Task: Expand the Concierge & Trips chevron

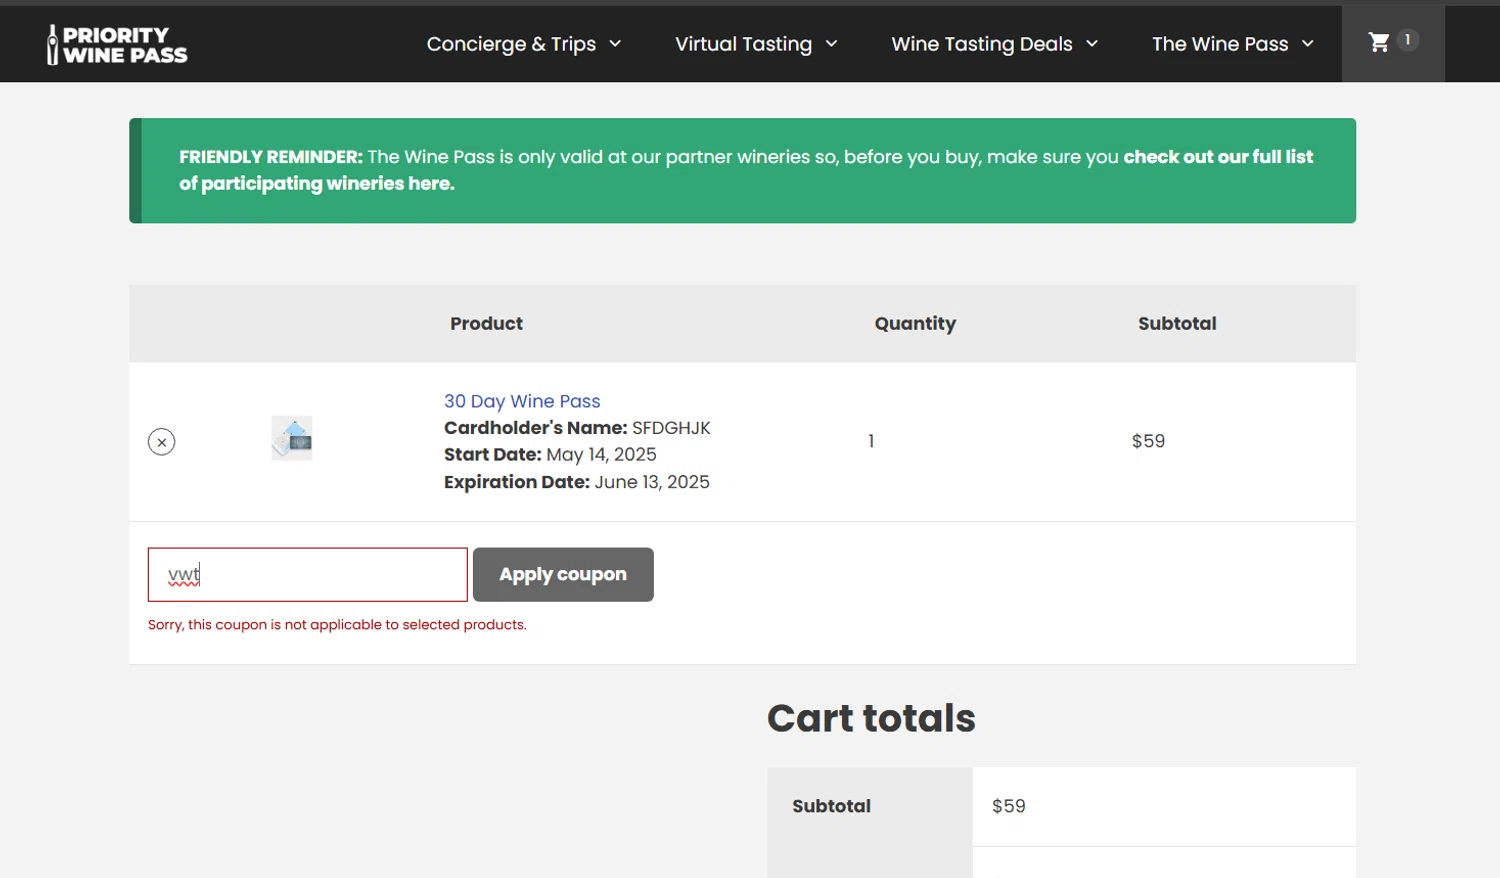Action: (x=615, y=44)
